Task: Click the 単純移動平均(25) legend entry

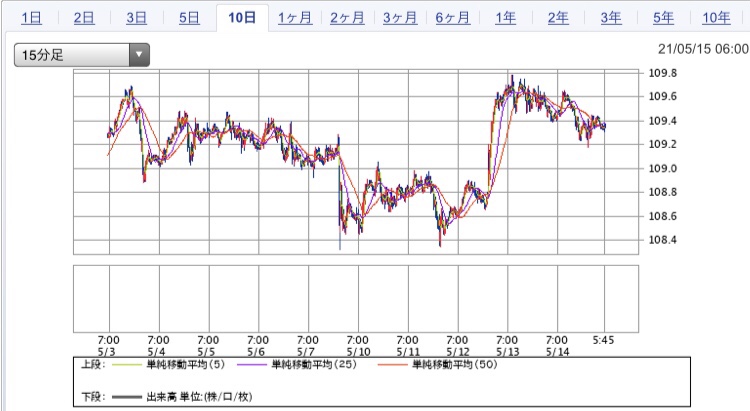Action: click(x=314, y=365)
